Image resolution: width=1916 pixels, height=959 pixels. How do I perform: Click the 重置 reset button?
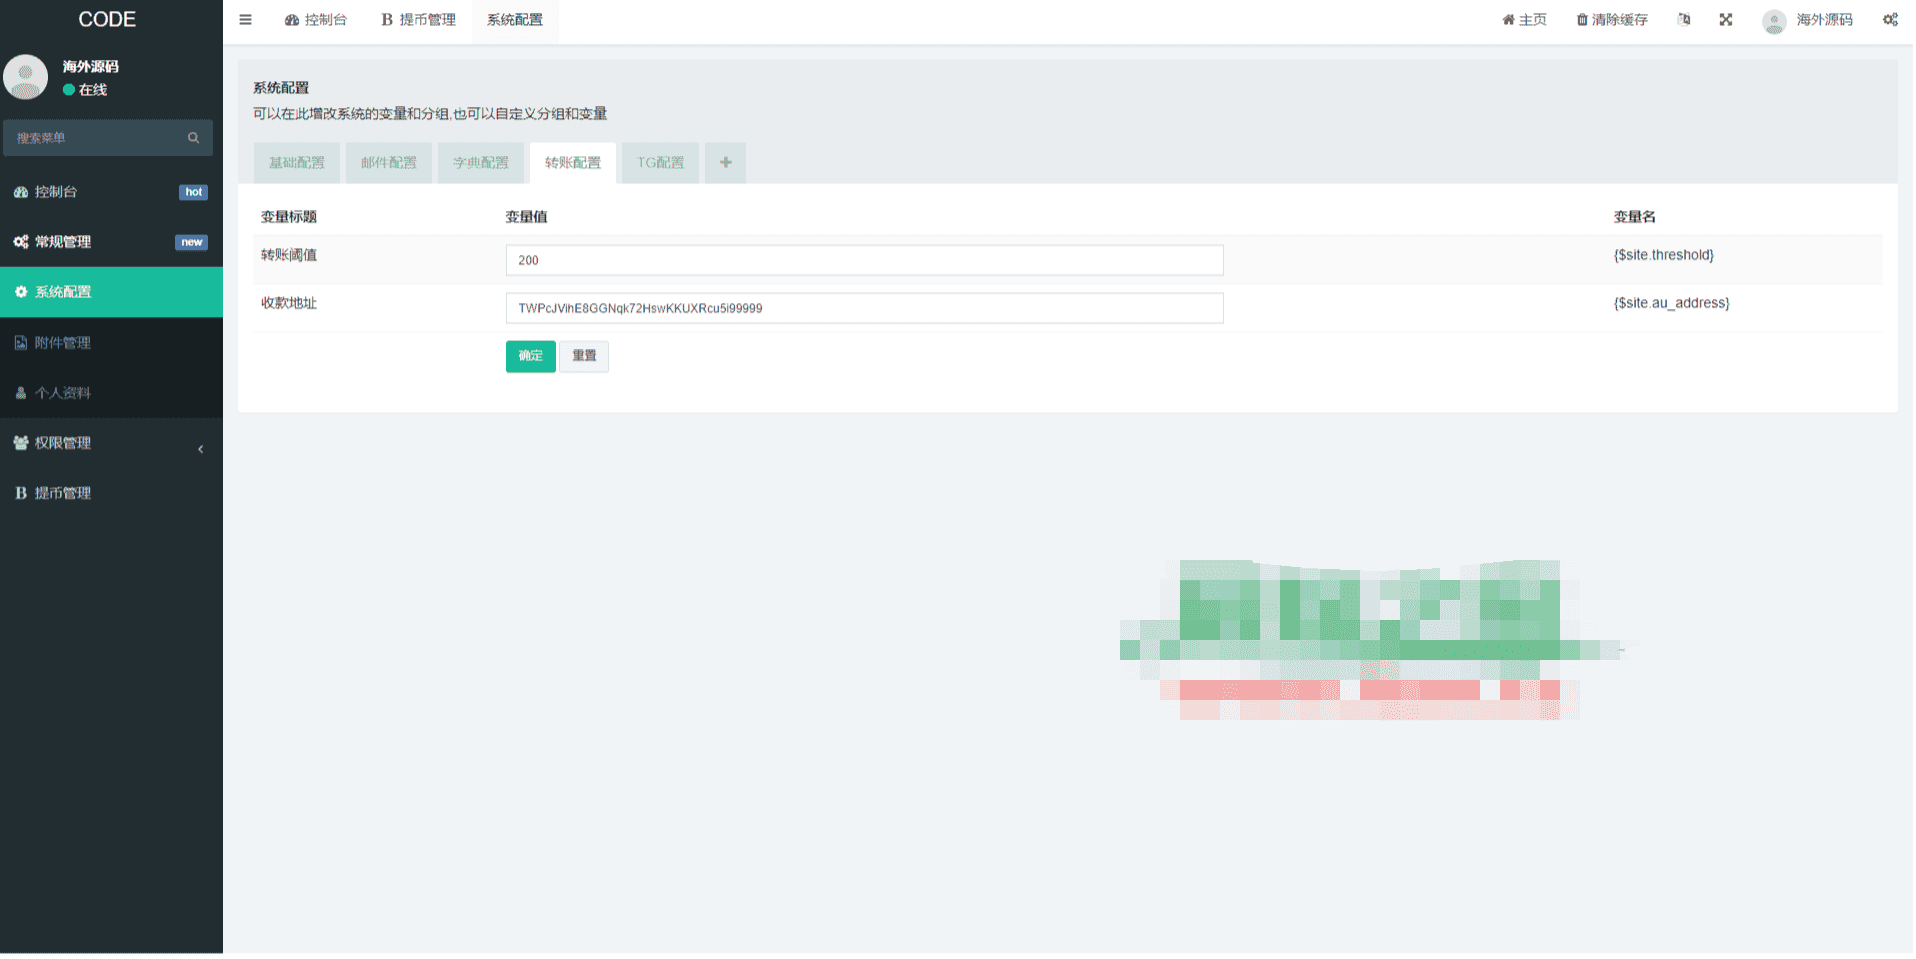[584, 356]
